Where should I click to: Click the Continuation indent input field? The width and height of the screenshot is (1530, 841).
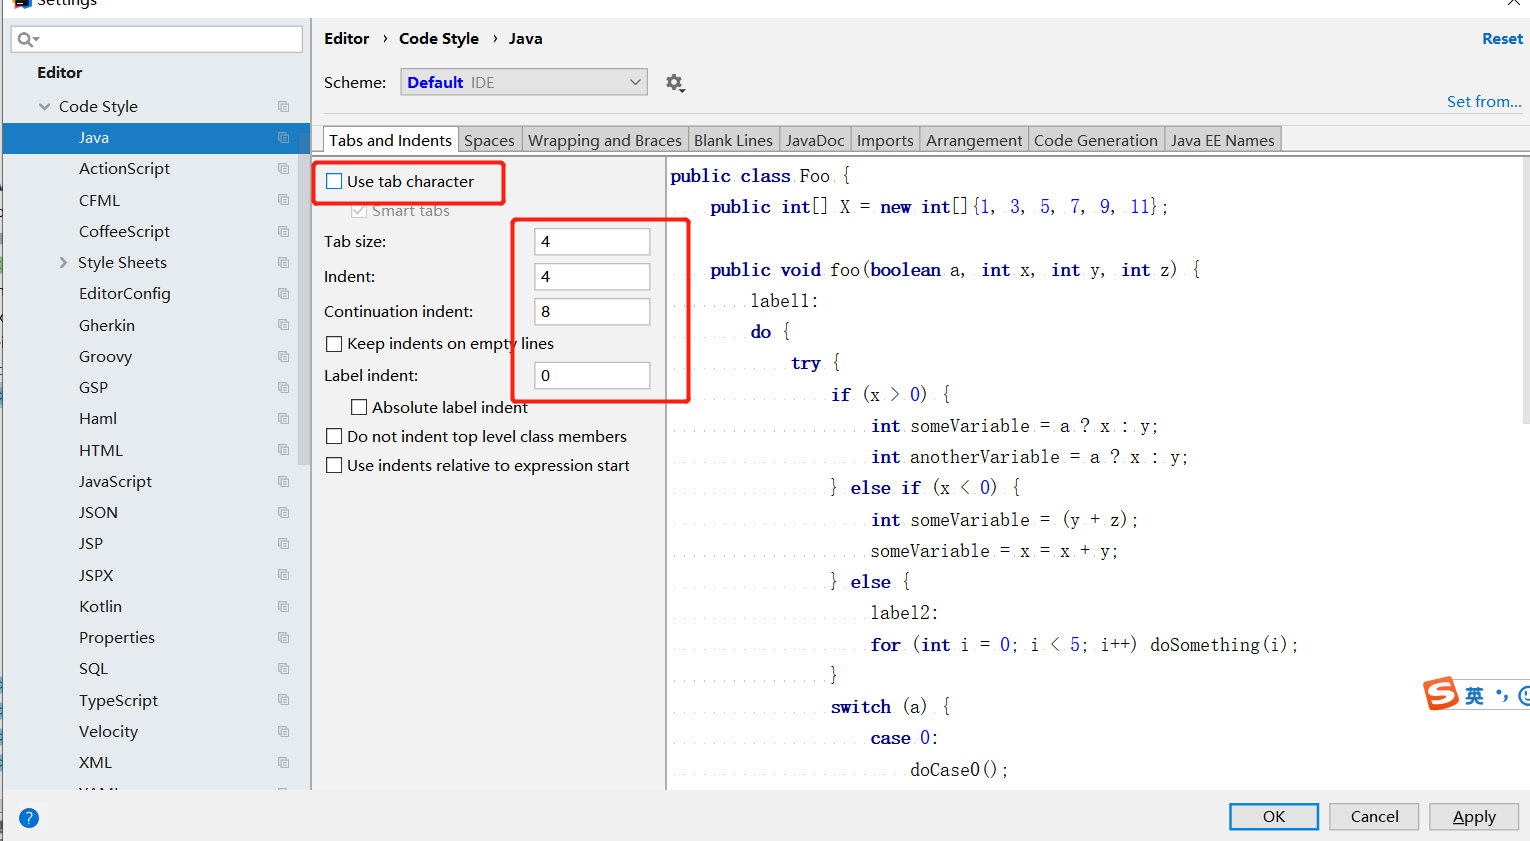tap(592, 312)
